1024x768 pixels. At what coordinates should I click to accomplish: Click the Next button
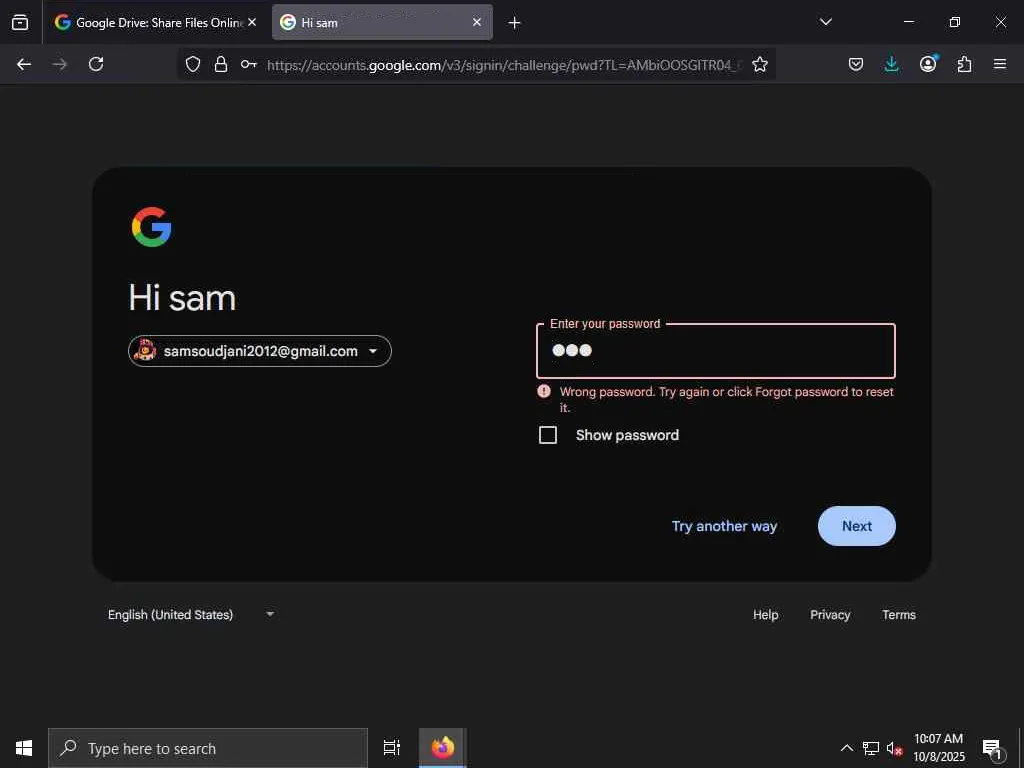[857, 526]
